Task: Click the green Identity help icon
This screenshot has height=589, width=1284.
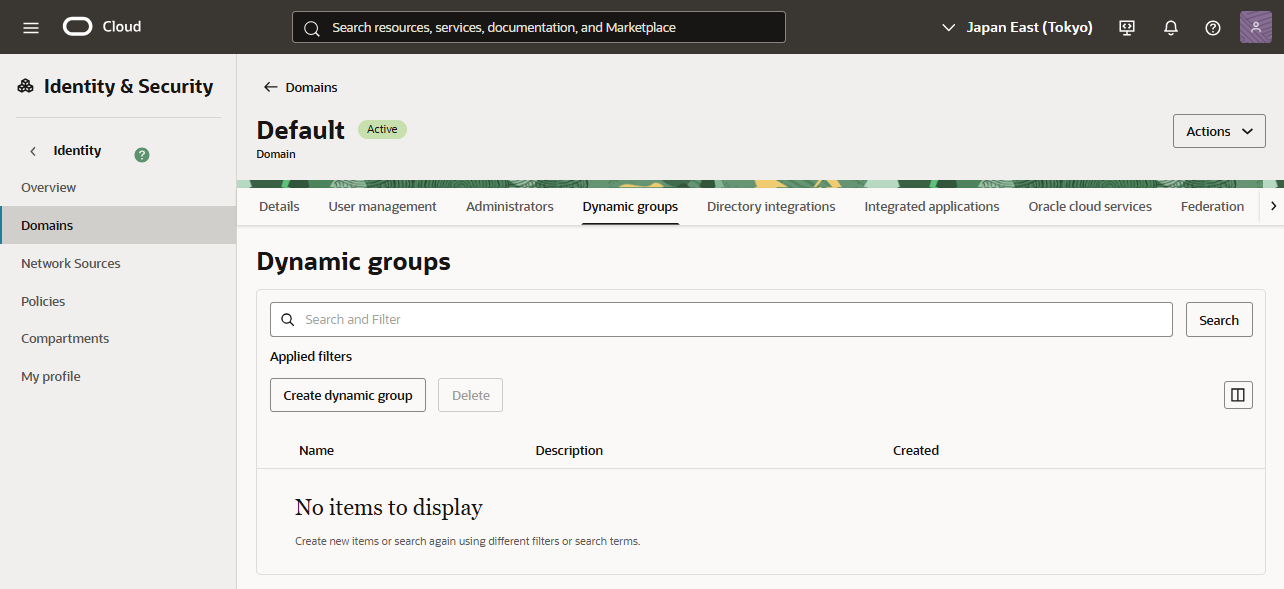Action: [x=142, y=154]
